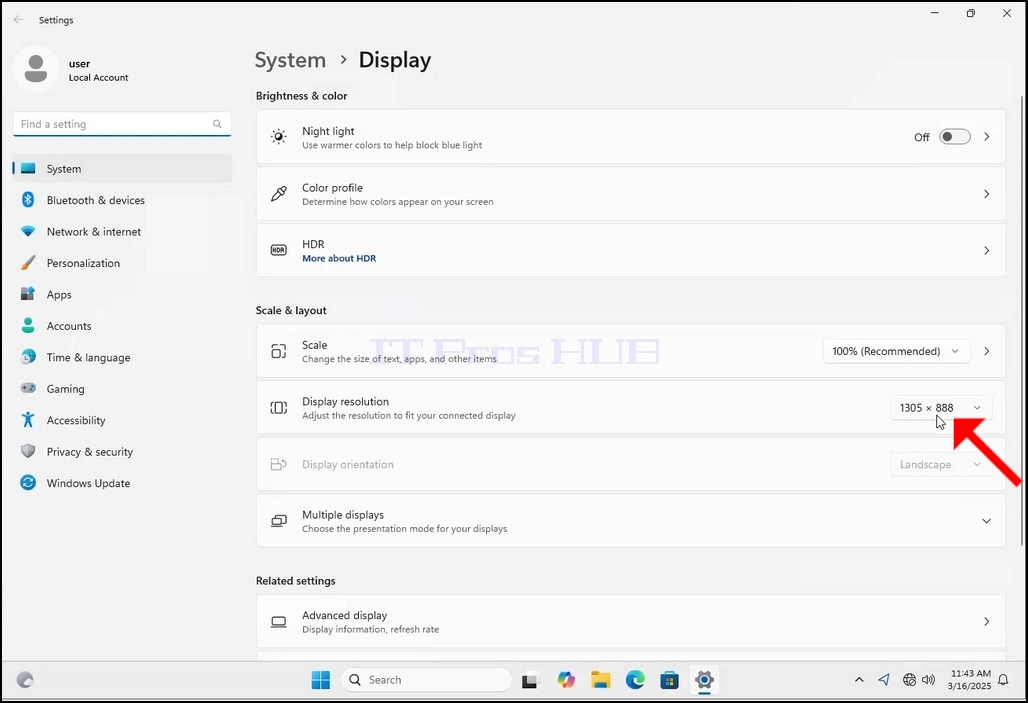1028x703 pixels.
Task: Click the Night light sun icon
Action: [x=279, y=136]
